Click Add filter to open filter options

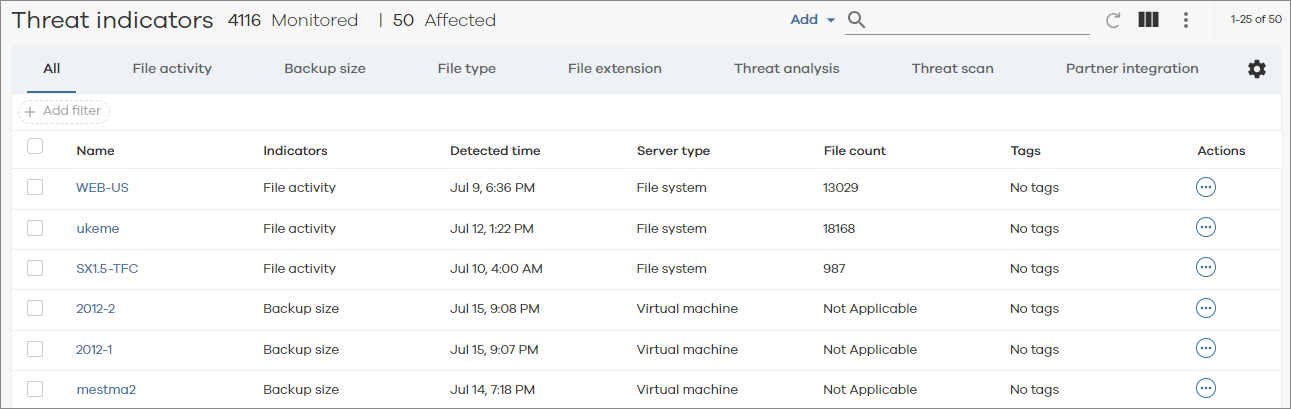pos(63,111)
